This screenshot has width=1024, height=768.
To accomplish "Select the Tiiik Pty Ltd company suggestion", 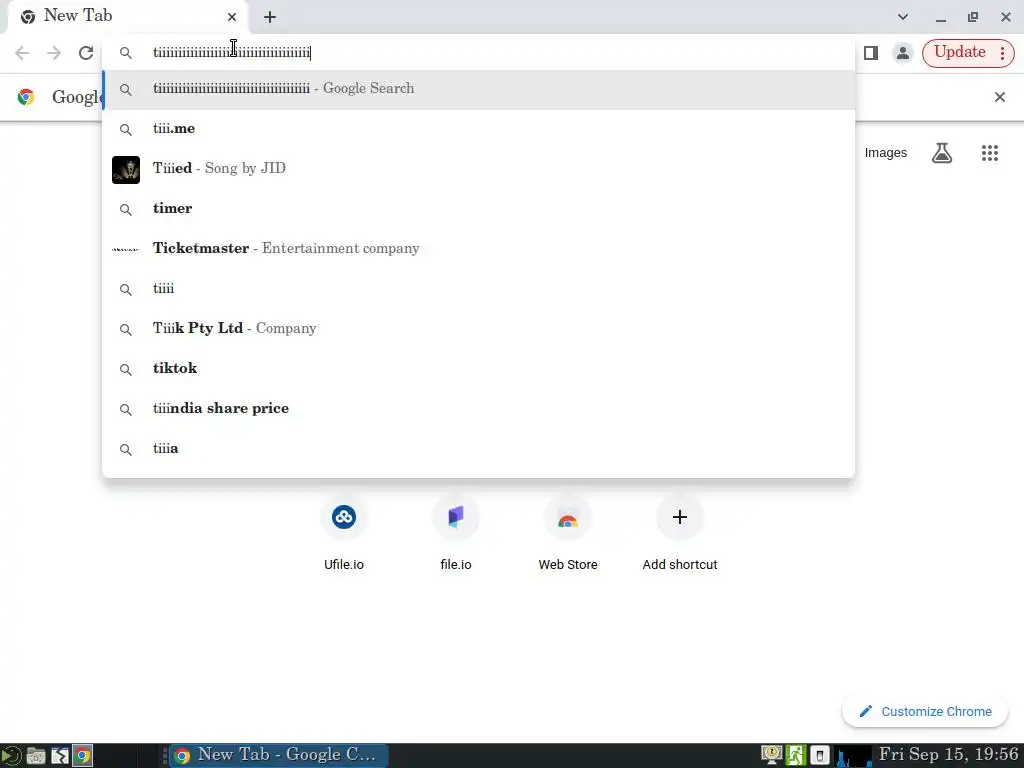I will pyautogui.click(x=479, y=328).
